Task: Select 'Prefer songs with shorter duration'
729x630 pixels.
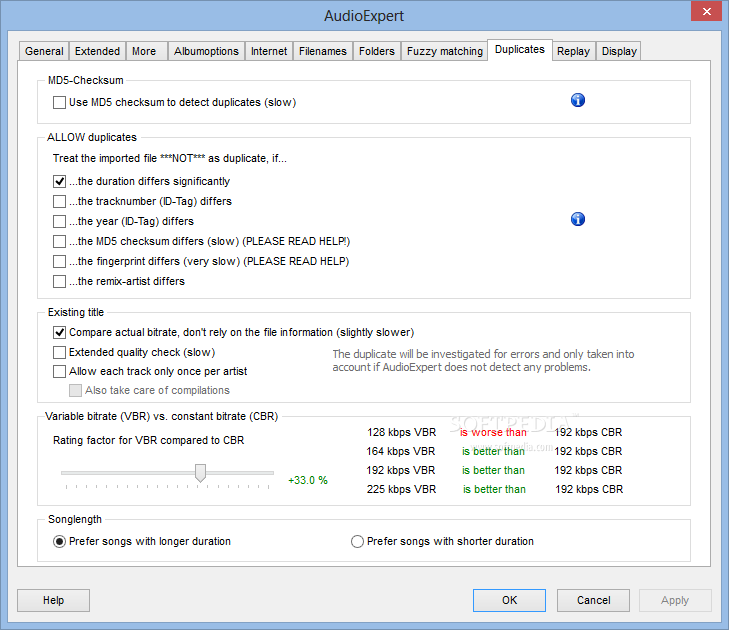Action: (x=357, y=542)
